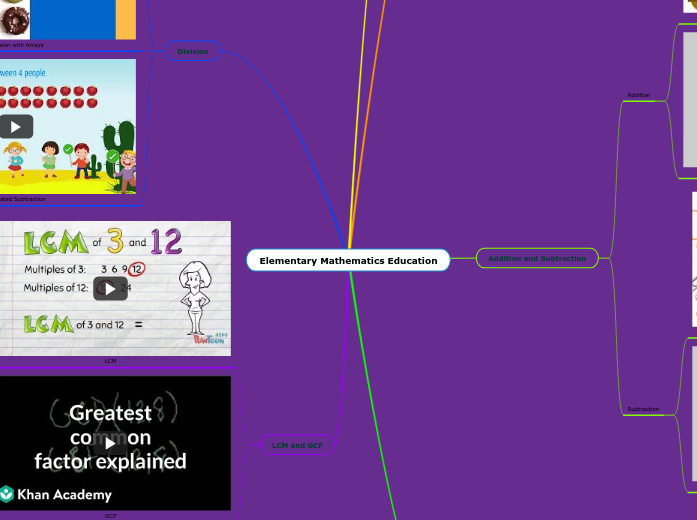Click the Repeated Subtraction video caption
Image resolution: width=697 pixels, height=520 pixels.
click(23, 199)
